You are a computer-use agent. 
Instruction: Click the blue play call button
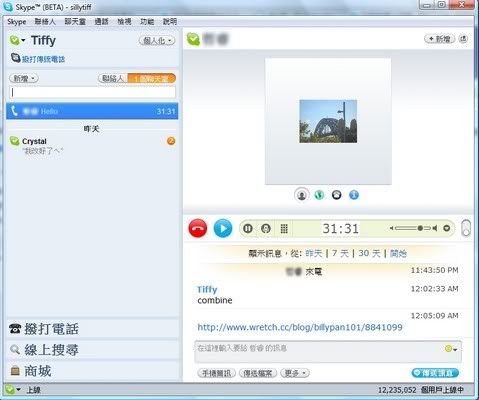coord(223,229)
